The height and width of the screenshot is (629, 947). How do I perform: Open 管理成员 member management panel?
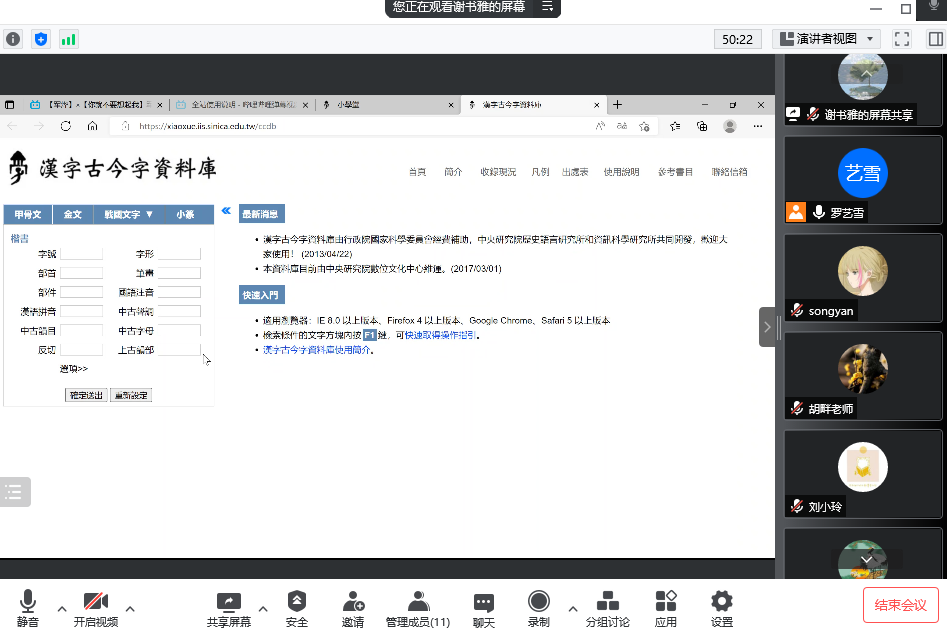(x=418, y=603)
